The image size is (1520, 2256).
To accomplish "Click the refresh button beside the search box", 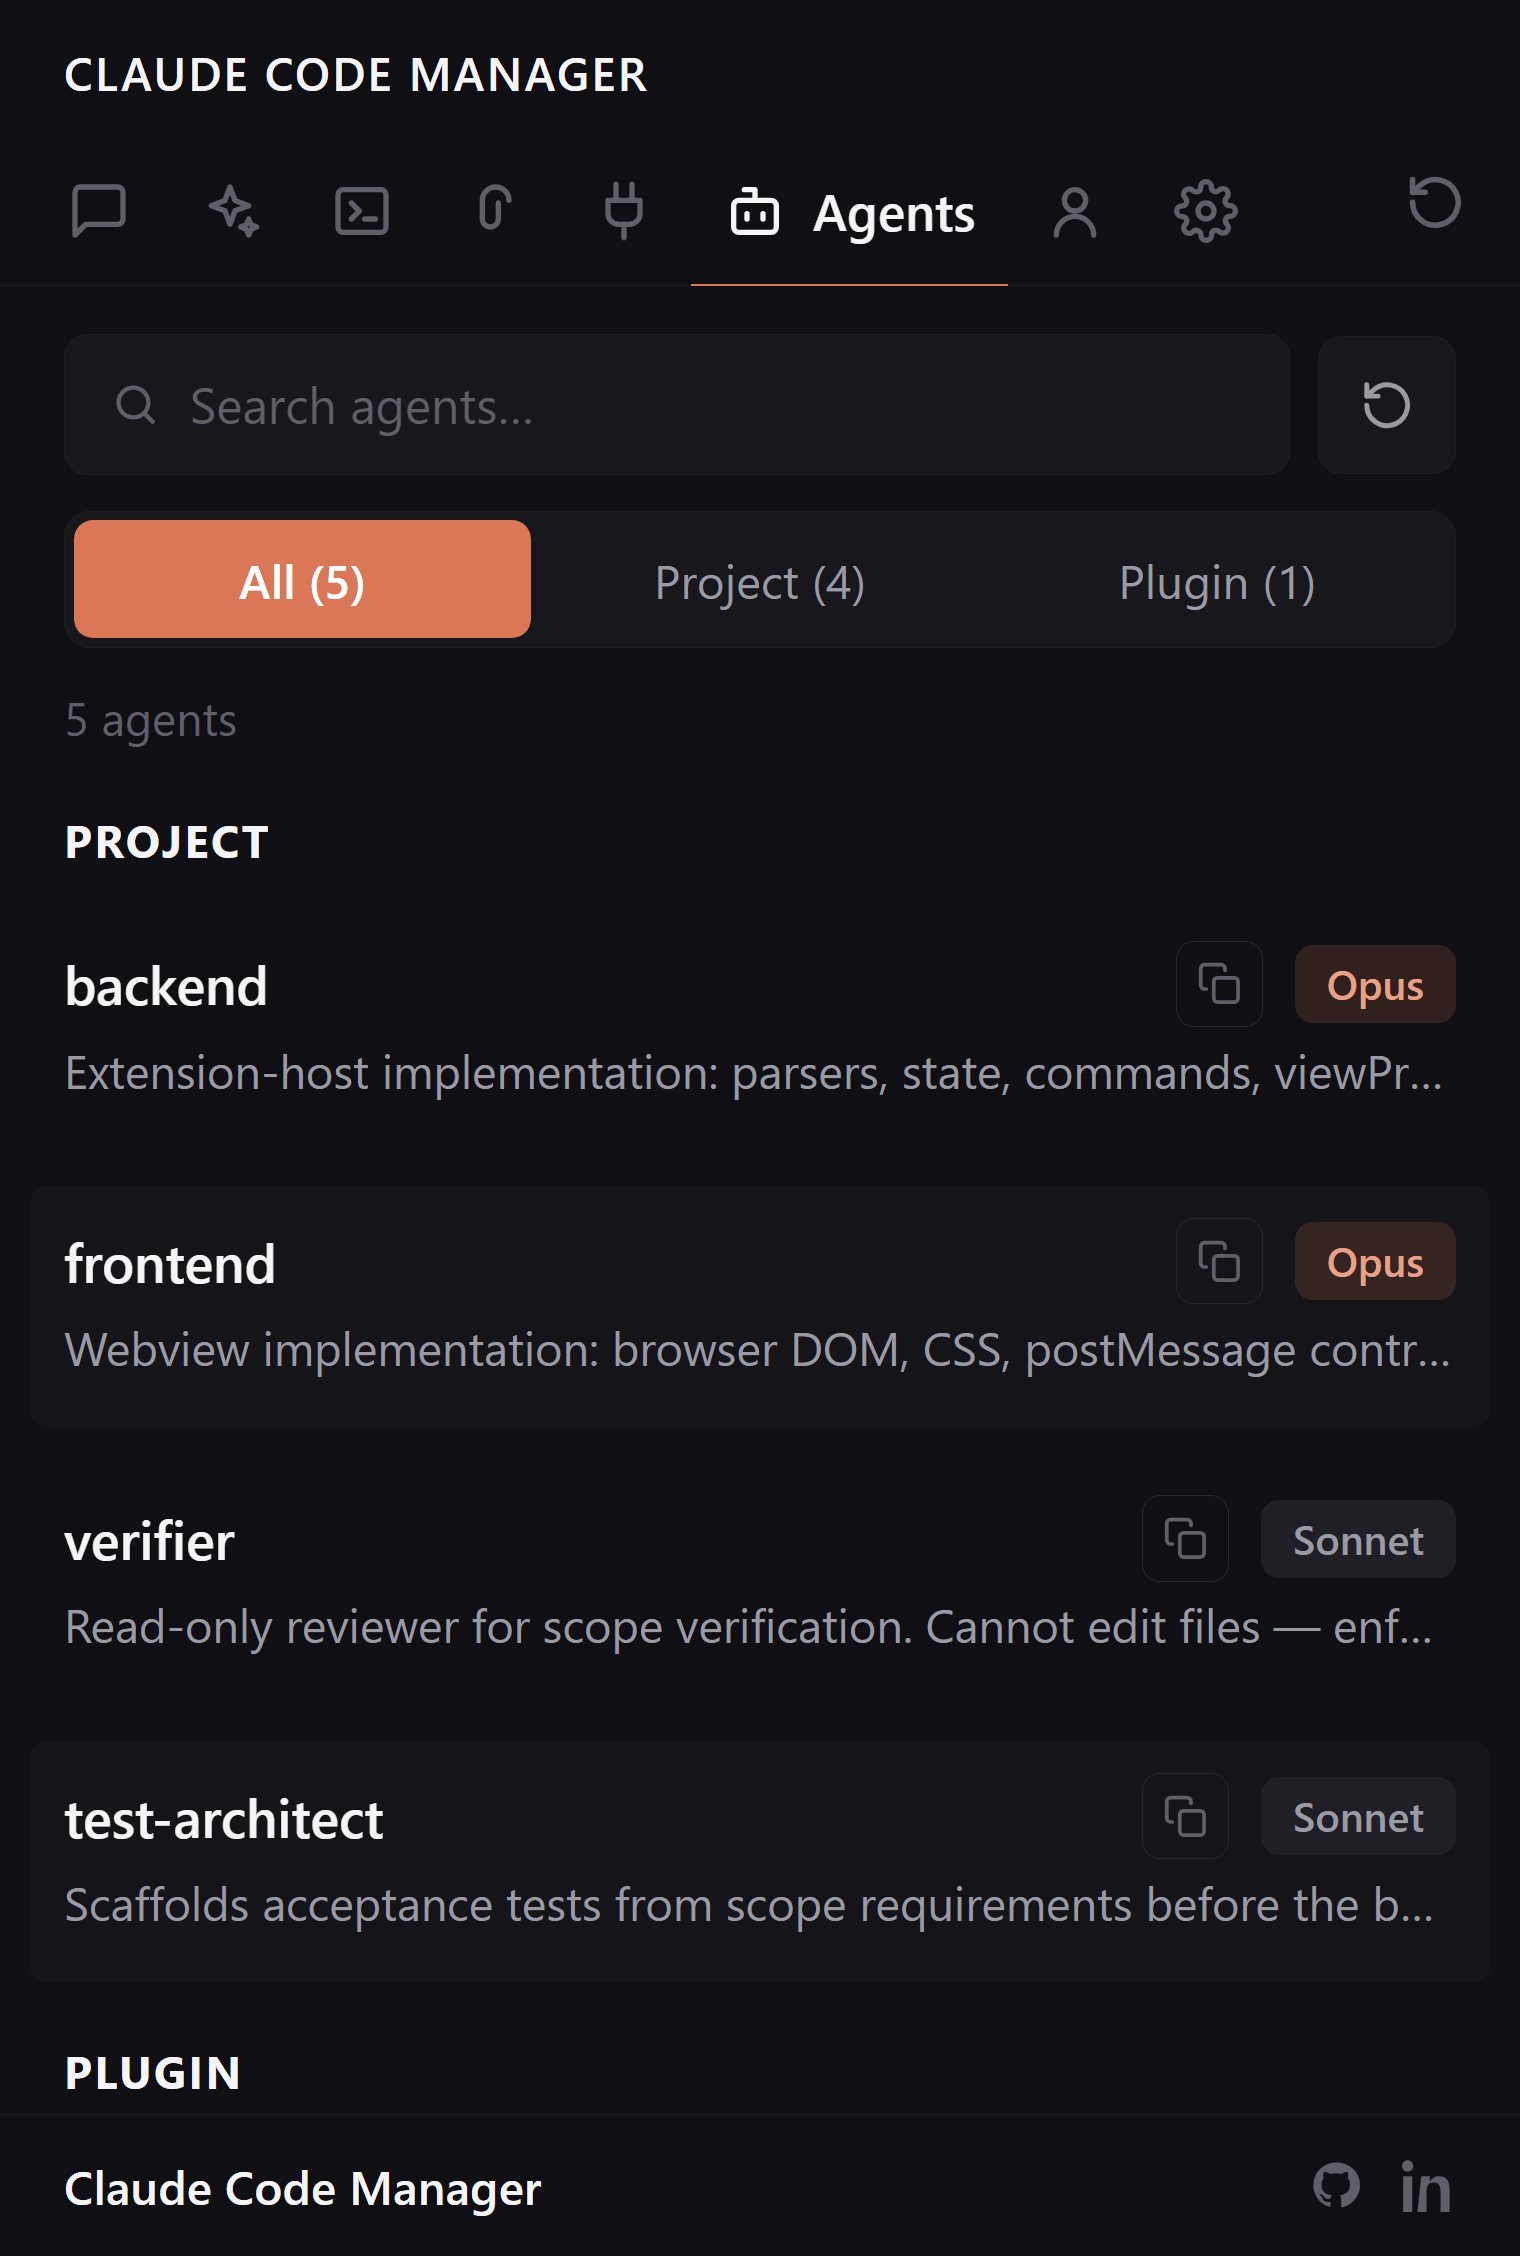I will (x=1386, y=405).
